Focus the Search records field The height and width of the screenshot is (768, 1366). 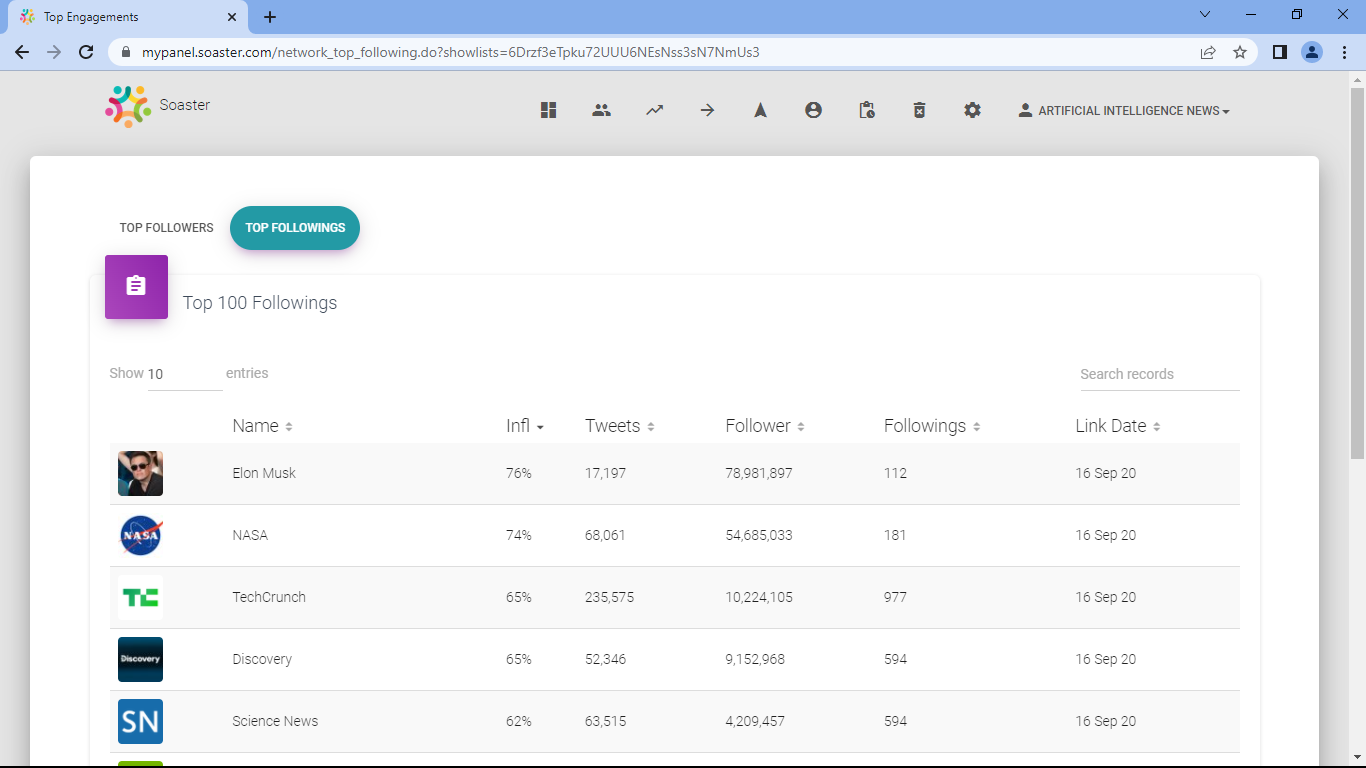pos(1159,374)
